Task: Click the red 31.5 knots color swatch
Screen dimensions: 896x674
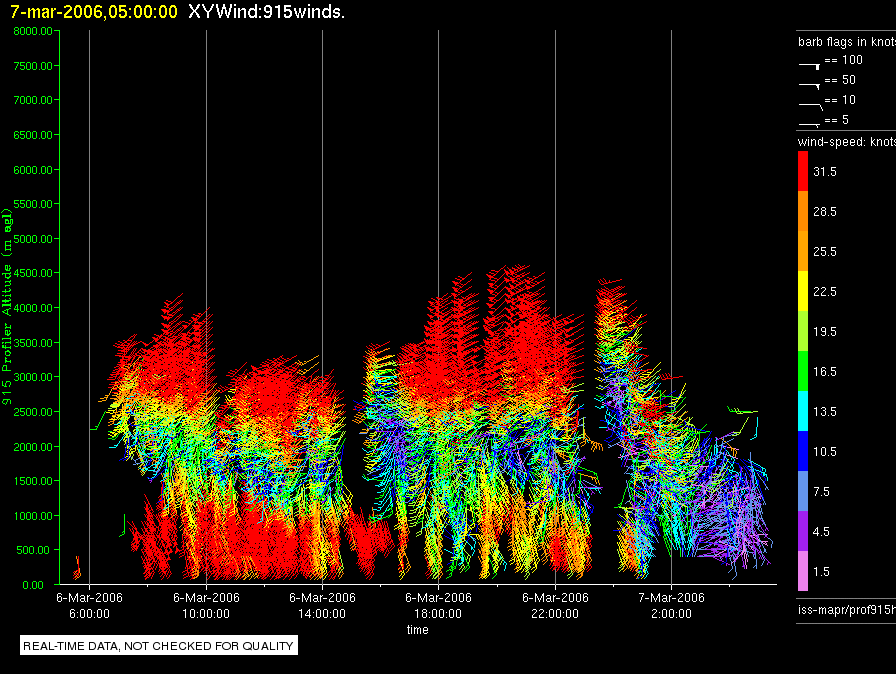Action: click(803, 171)
